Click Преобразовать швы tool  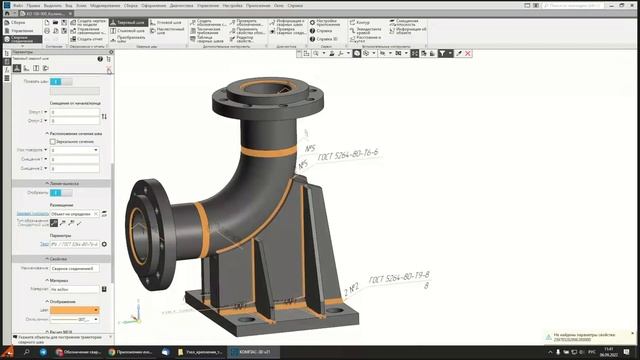[x=128, y=39]
